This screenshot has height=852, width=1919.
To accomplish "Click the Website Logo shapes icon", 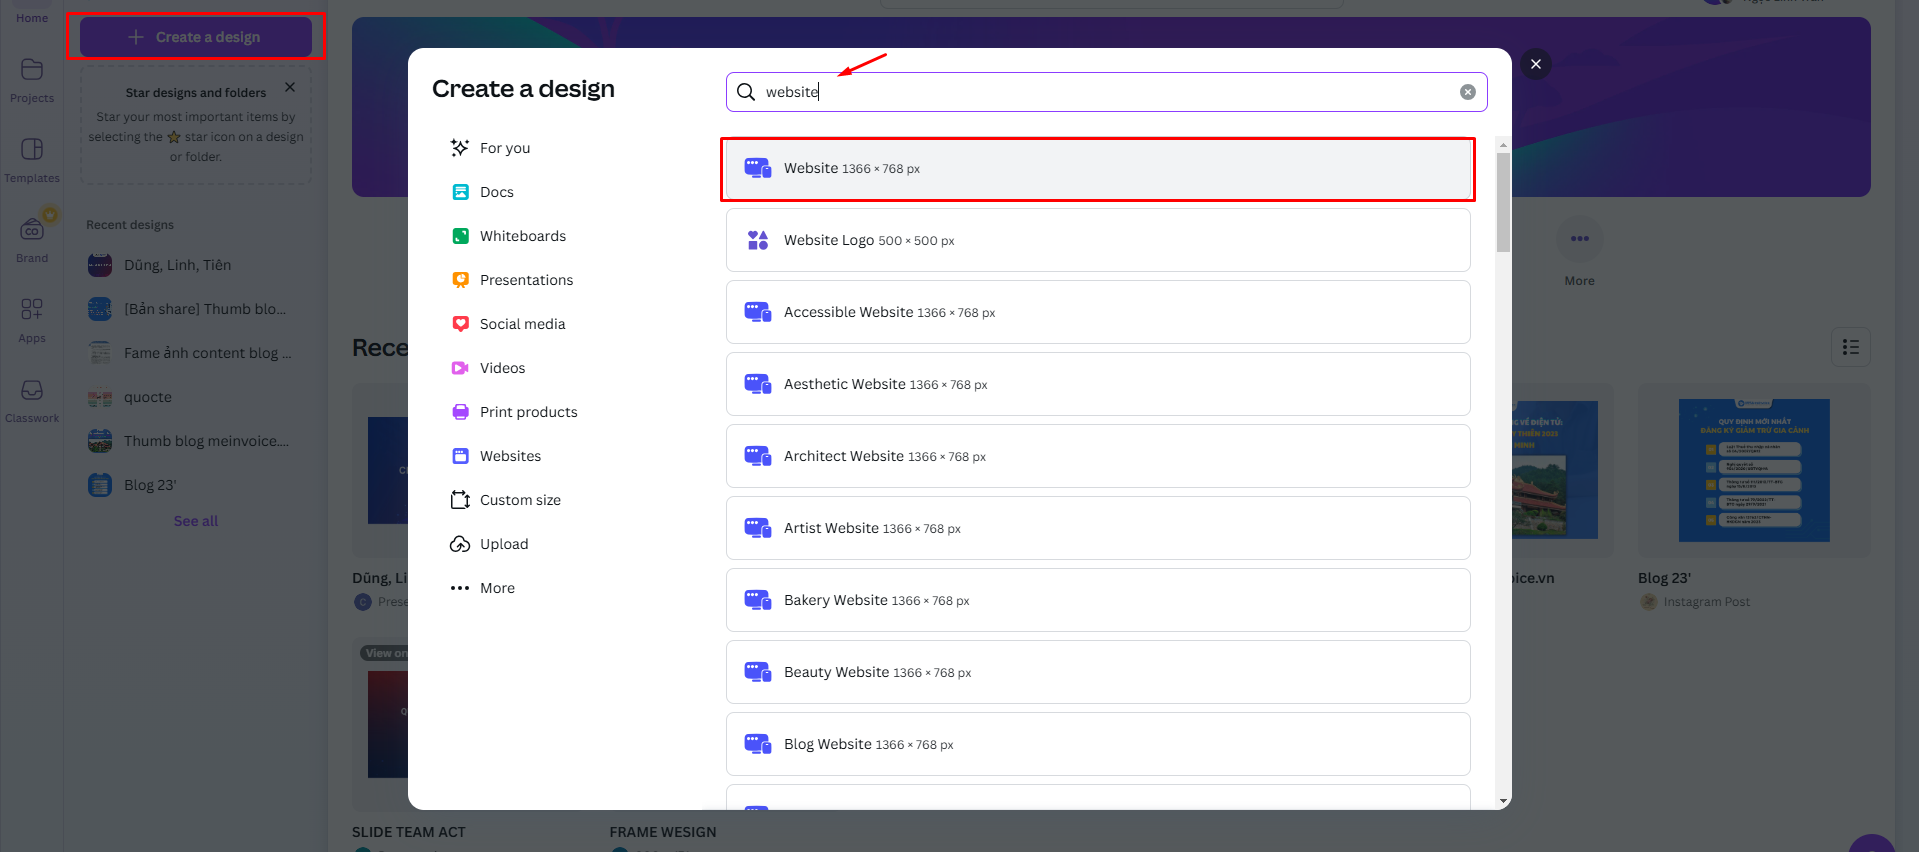I will [x=758, y=240].
